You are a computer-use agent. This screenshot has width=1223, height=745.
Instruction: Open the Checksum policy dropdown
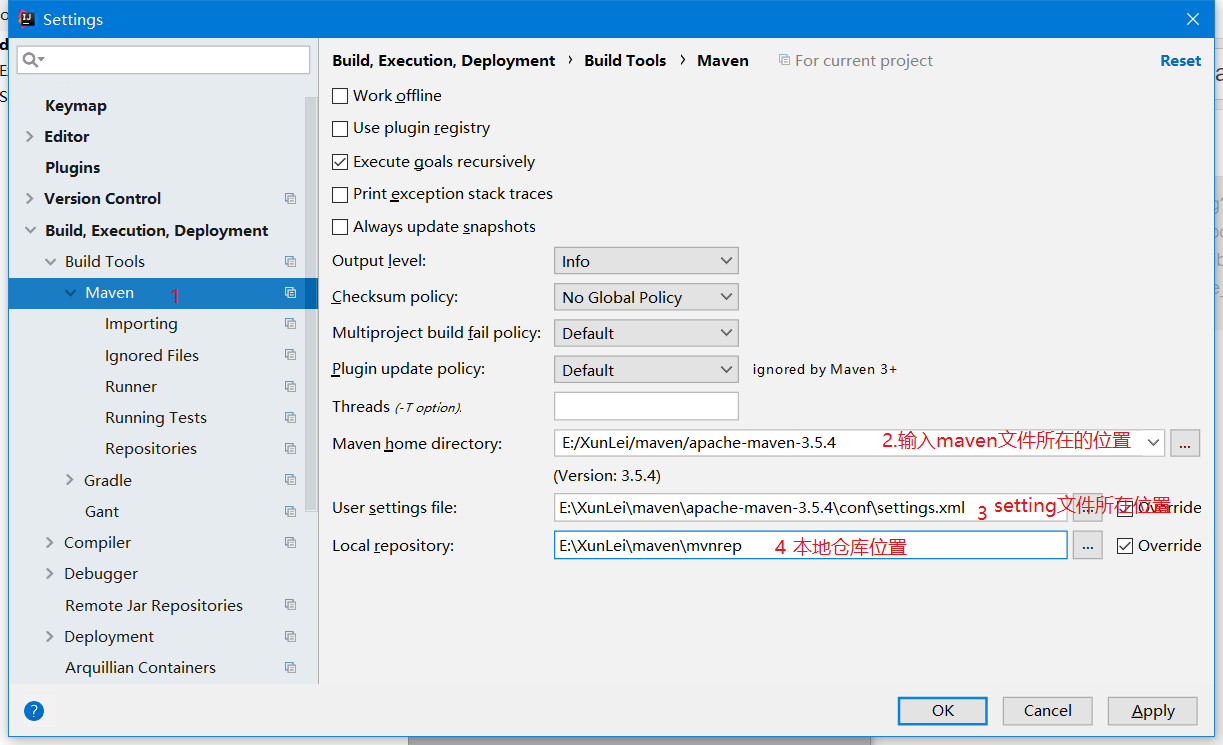tap(646, 297)
